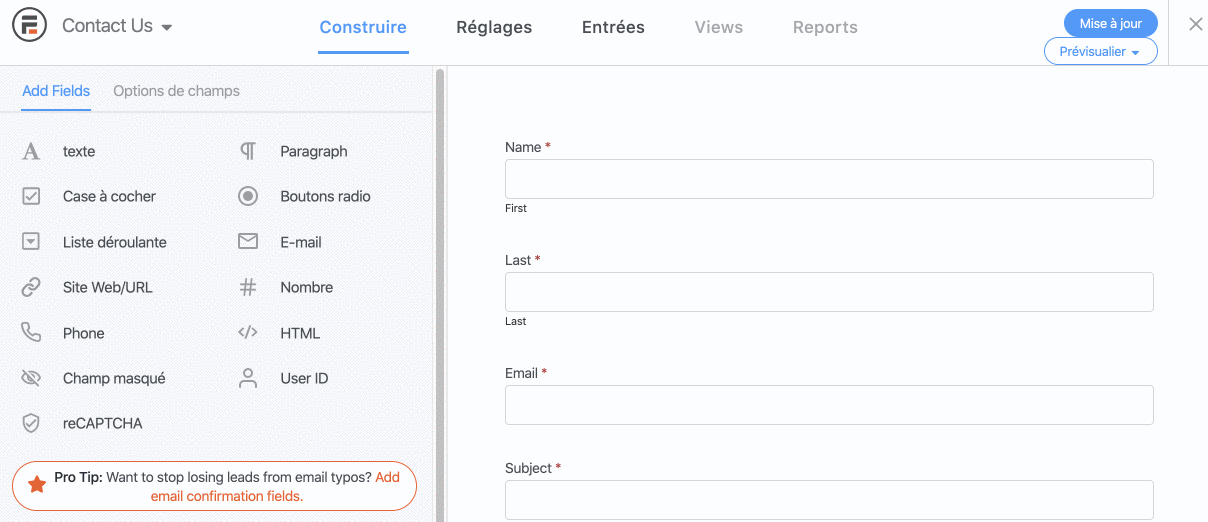Screen dimensions: 1208x522
Task: Select the Boutons radio icon
Action: click(248, 196)
